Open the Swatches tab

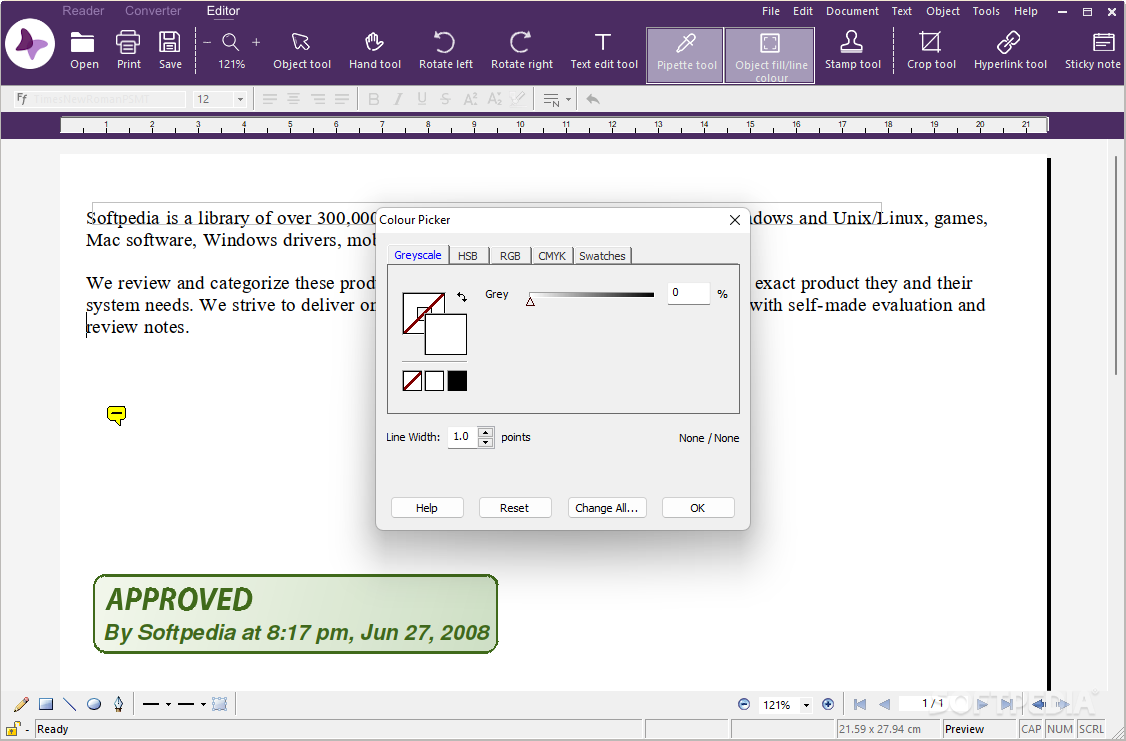(x=602, y=256)
